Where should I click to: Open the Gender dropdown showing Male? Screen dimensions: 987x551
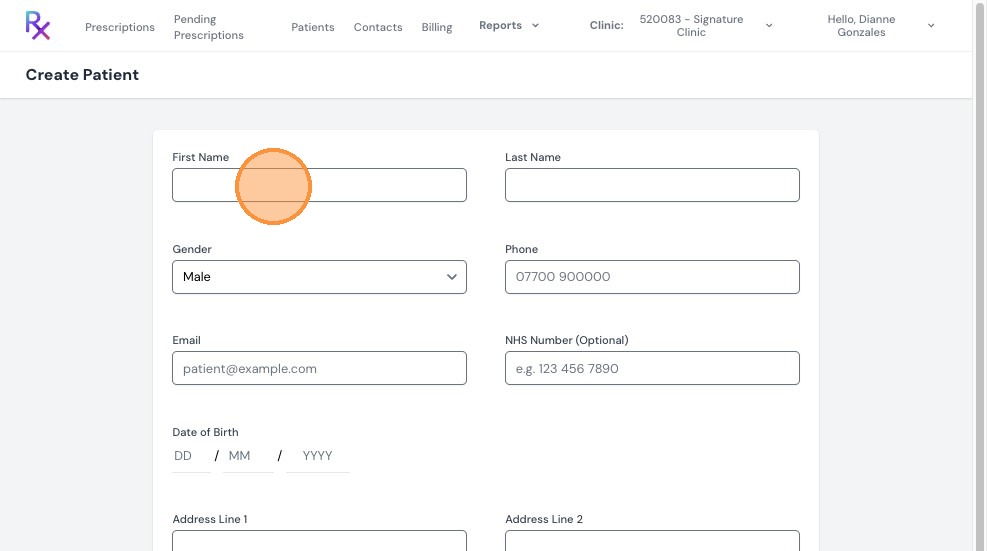coord(319,277)
